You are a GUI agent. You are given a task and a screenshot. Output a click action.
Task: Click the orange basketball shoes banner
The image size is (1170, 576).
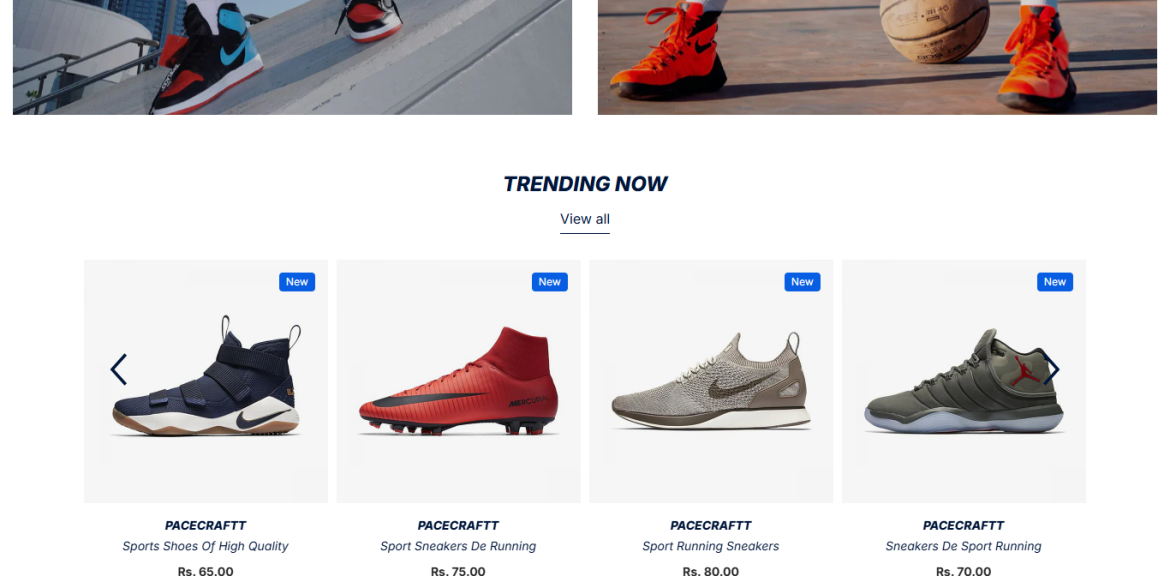tap(878, 57)
